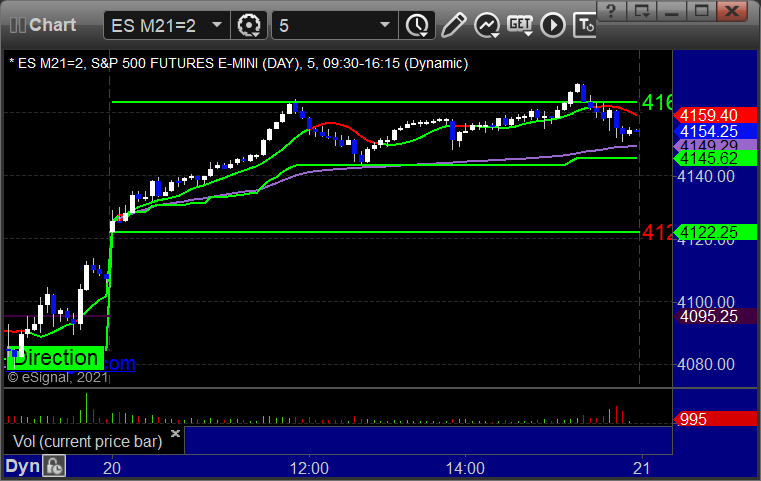Click the 4140.00 axis label

706,176
